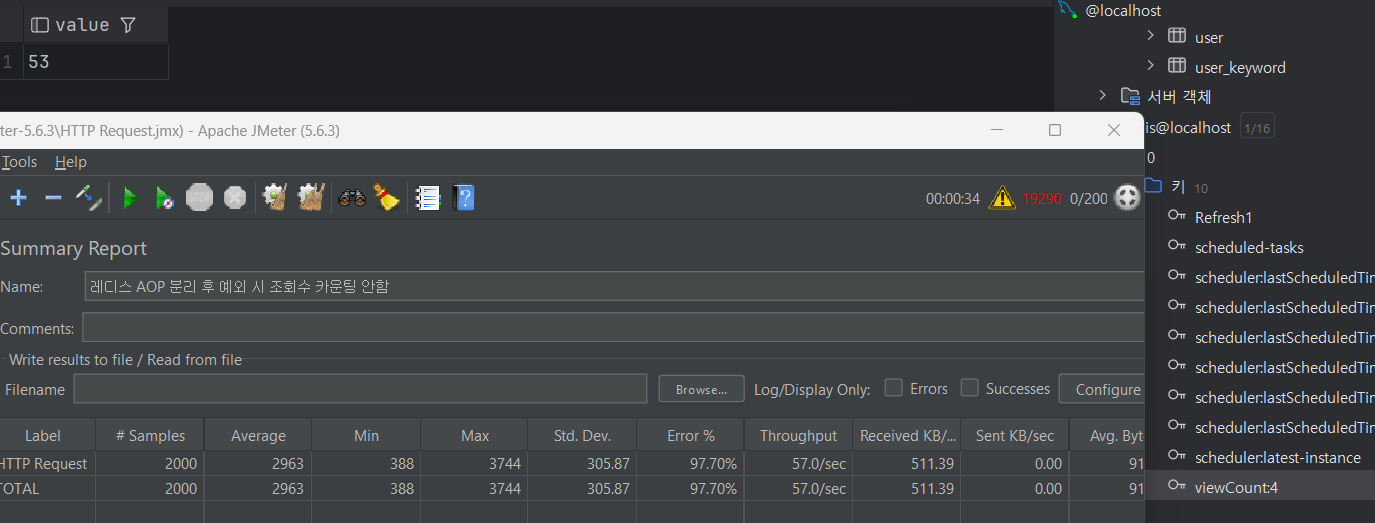
Task: Click the Min column header
Action: tap(366, 435)
